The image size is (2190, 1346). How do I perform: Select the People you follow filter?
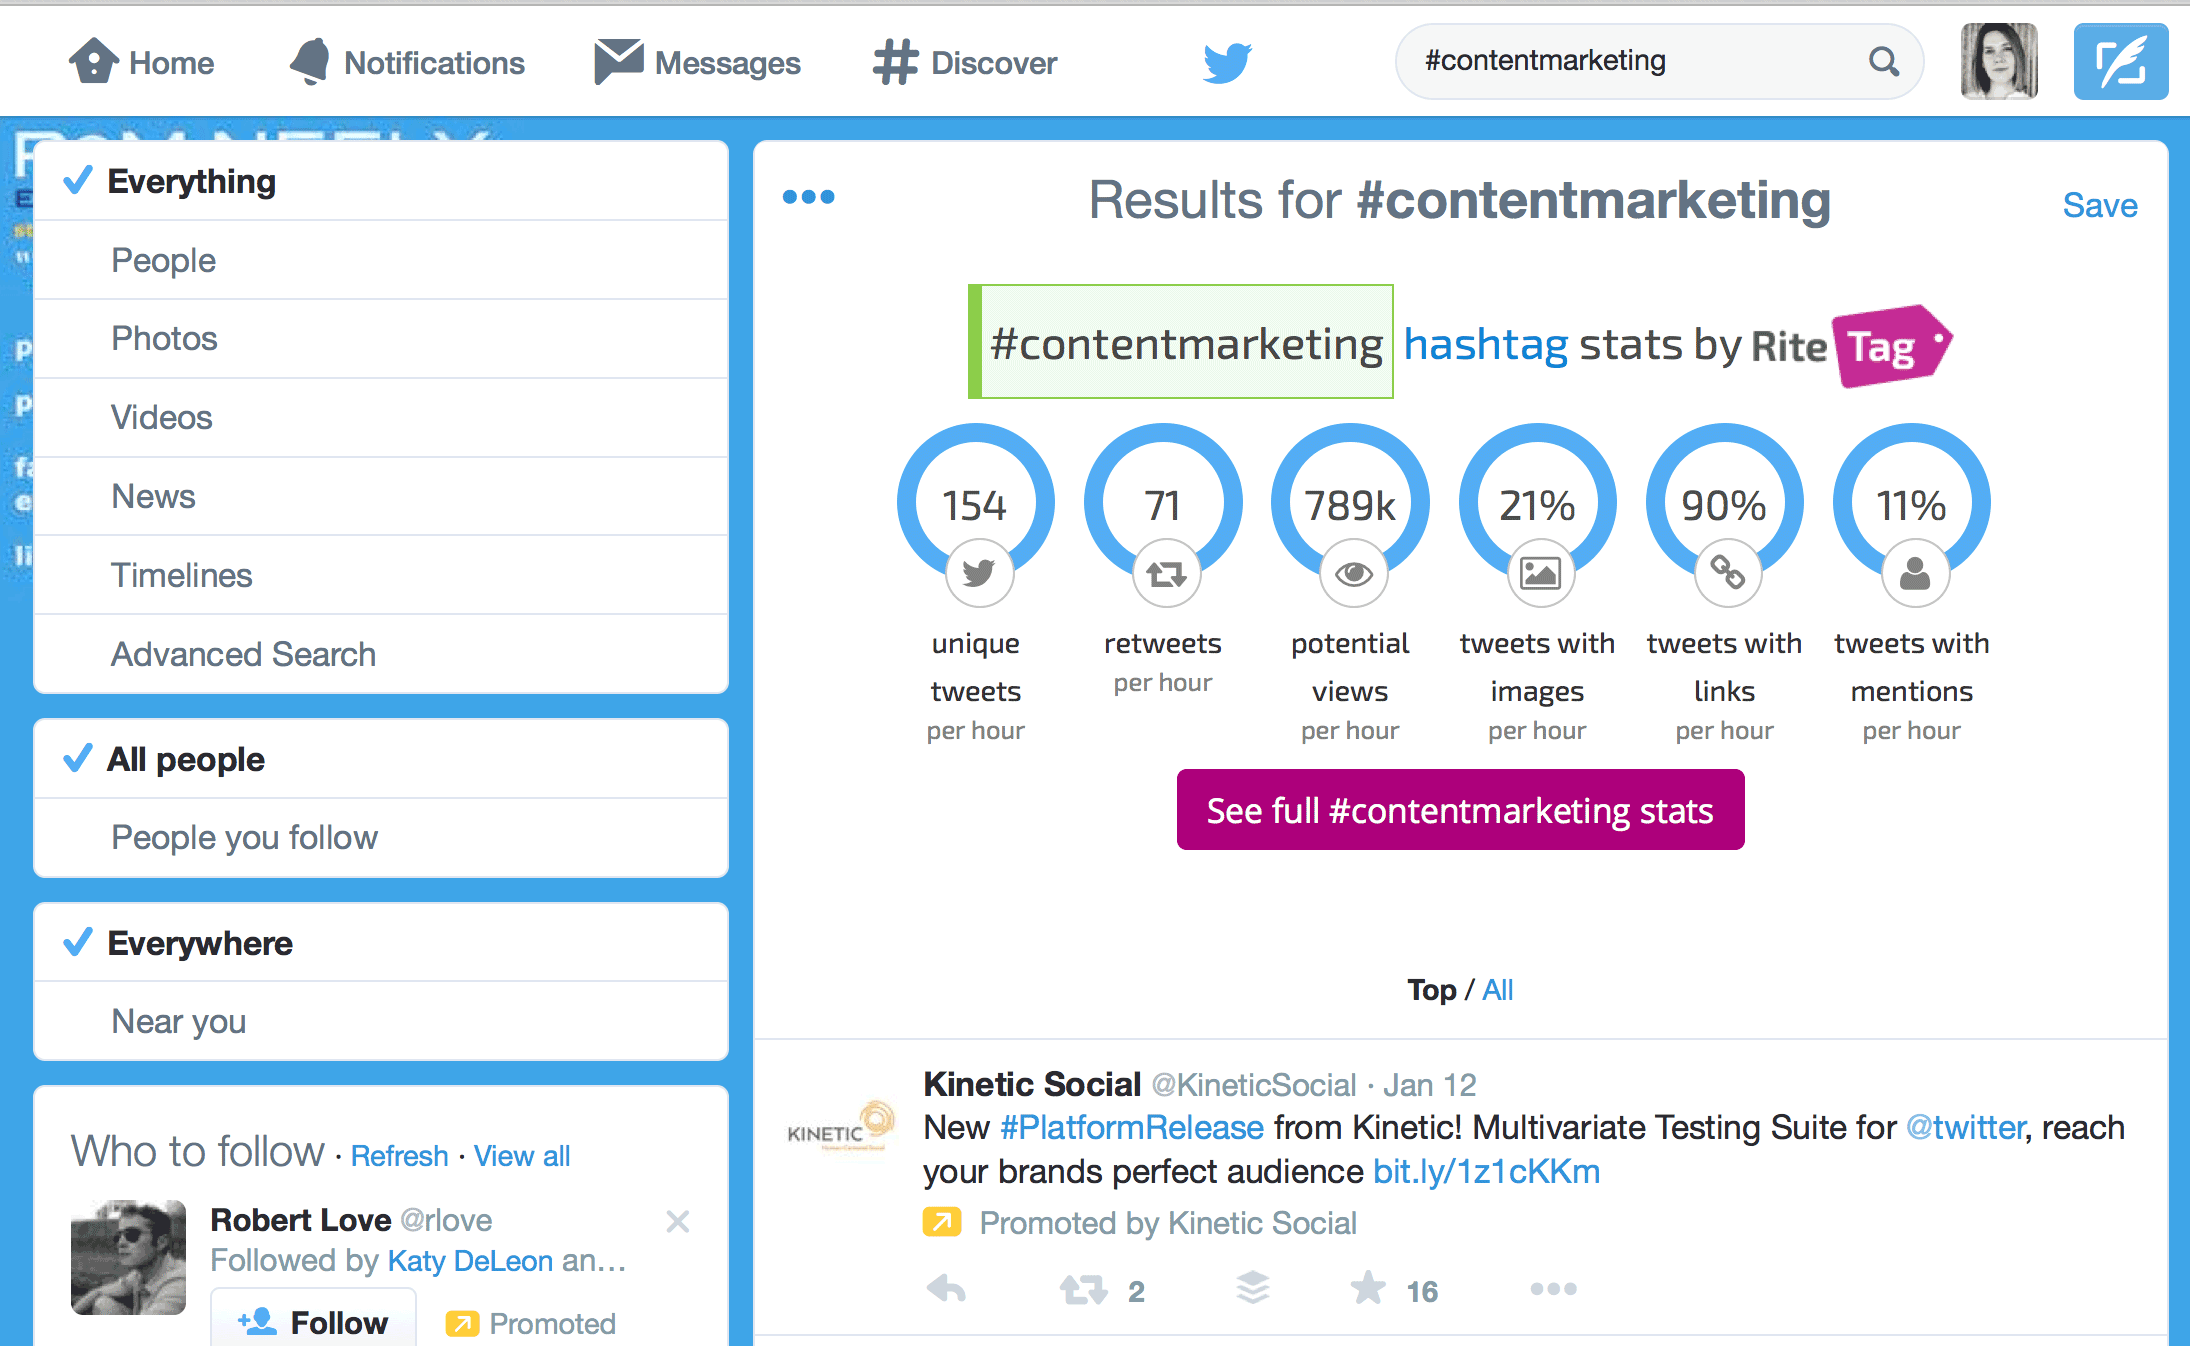point(244,838)
